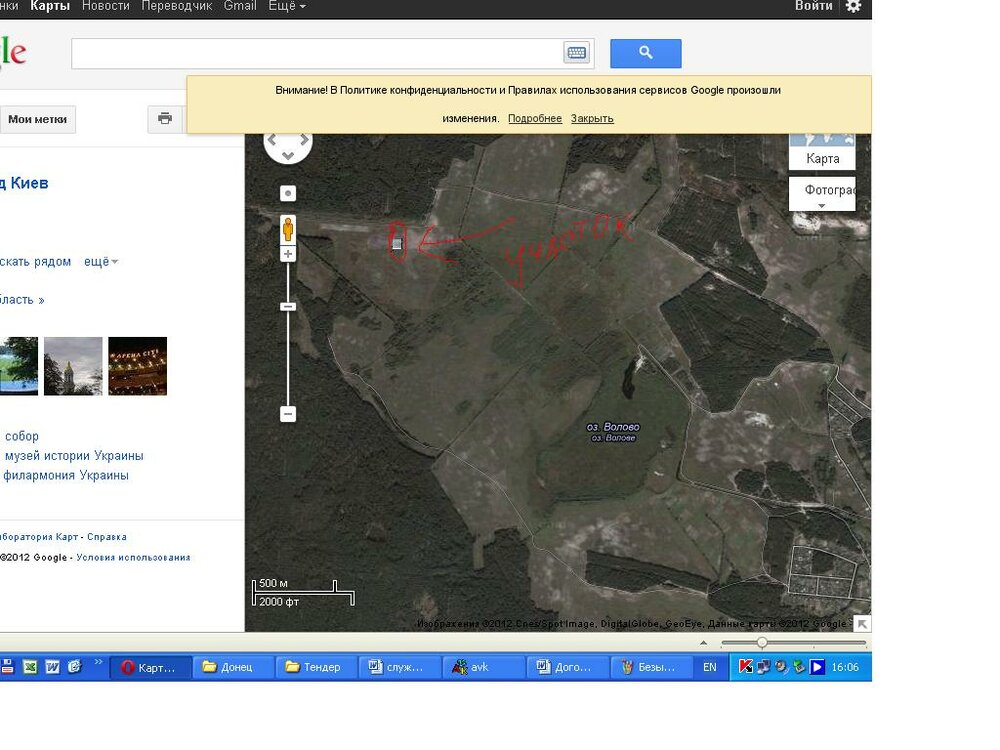Open the Новости tab
The image size is (1000, 750).
coord(106,6)
